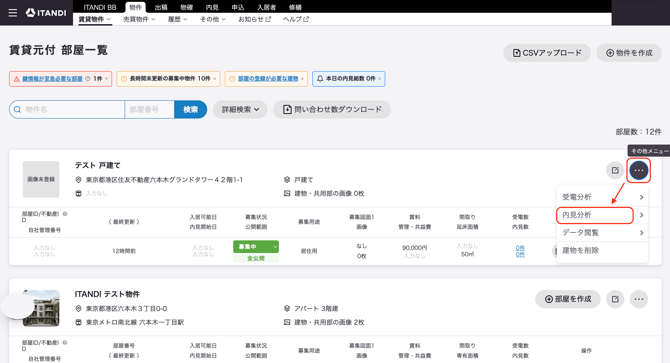Open the hamburger main menu
Viewport: 670px width, 363px height.
13,13
